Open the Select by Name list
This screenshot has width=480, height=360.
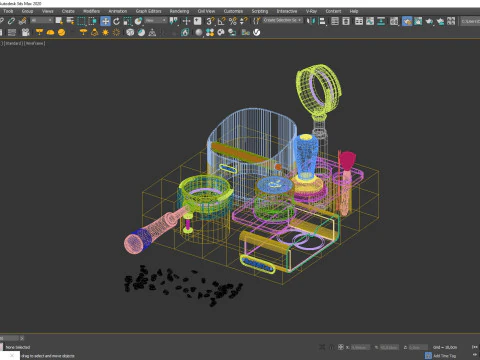point(70,21)
